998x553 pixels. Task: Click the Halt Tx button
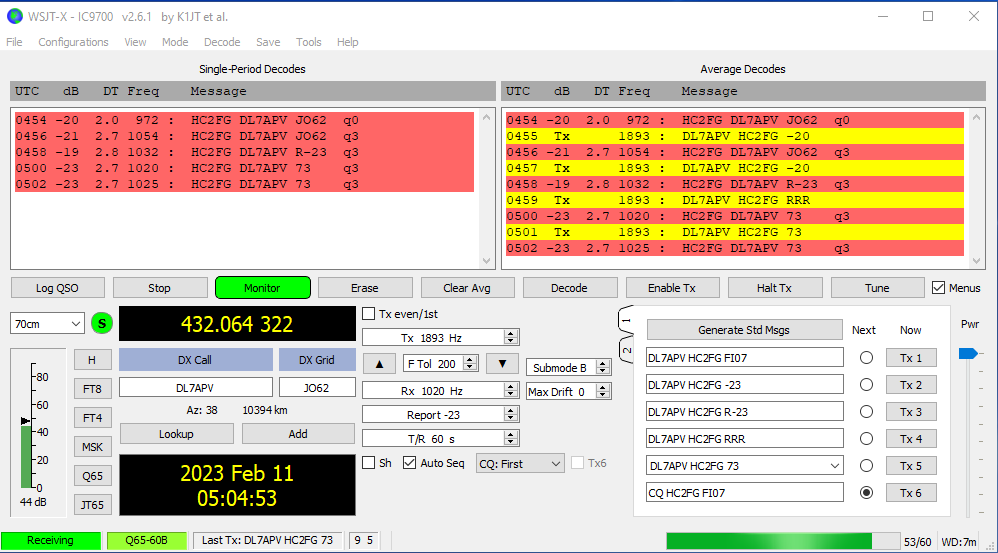(x=775, y=288)
